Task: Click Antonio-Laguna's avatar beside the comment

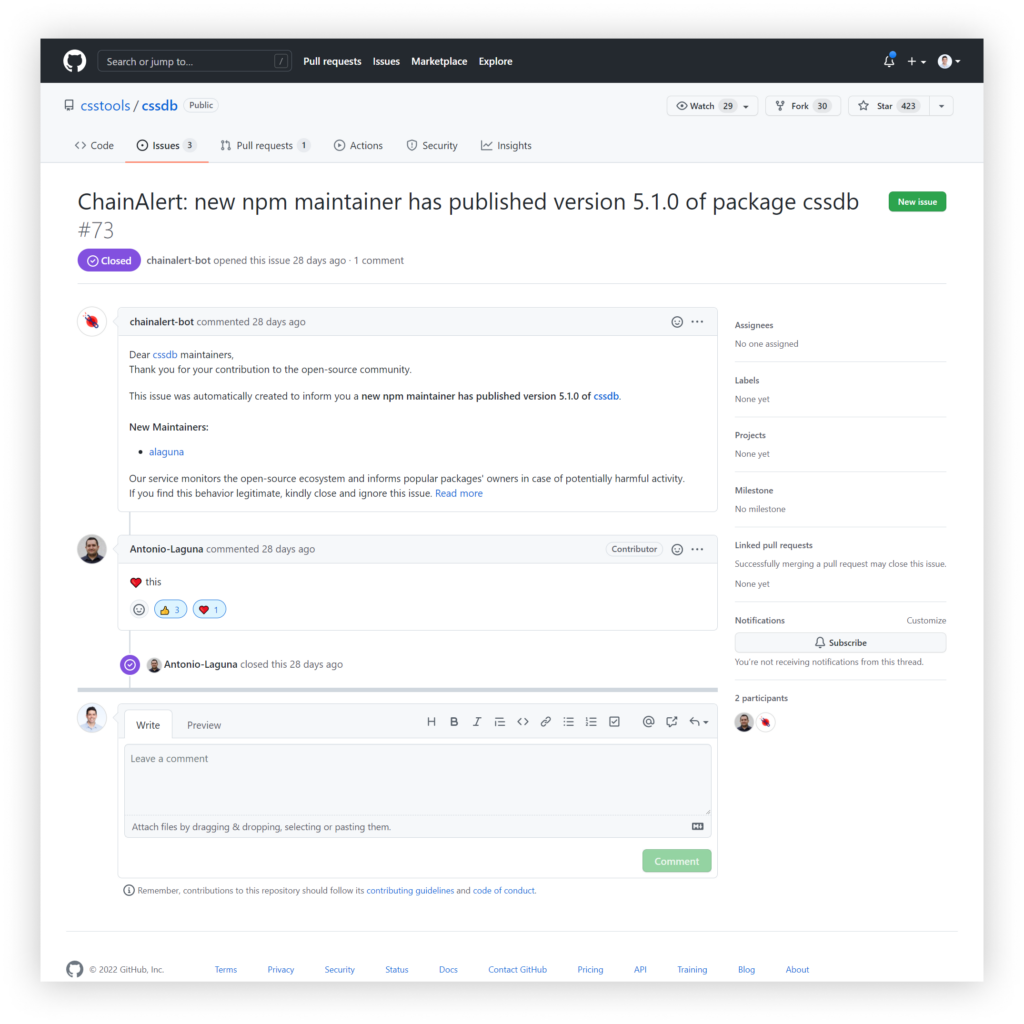Action: coord(92,549)
